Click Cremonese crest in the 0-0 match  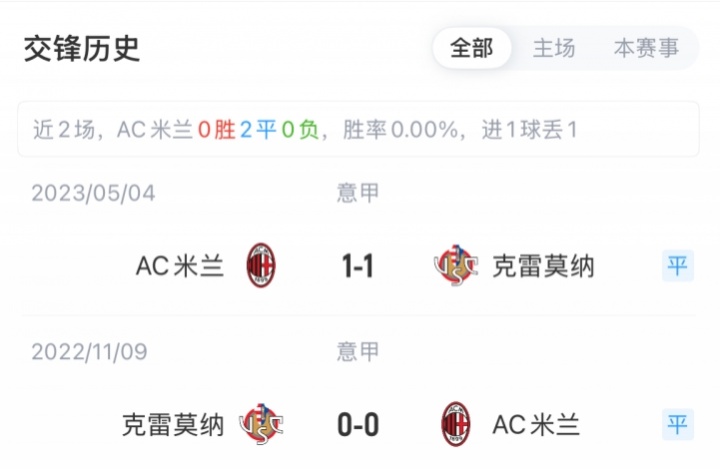tap(262, 425)
